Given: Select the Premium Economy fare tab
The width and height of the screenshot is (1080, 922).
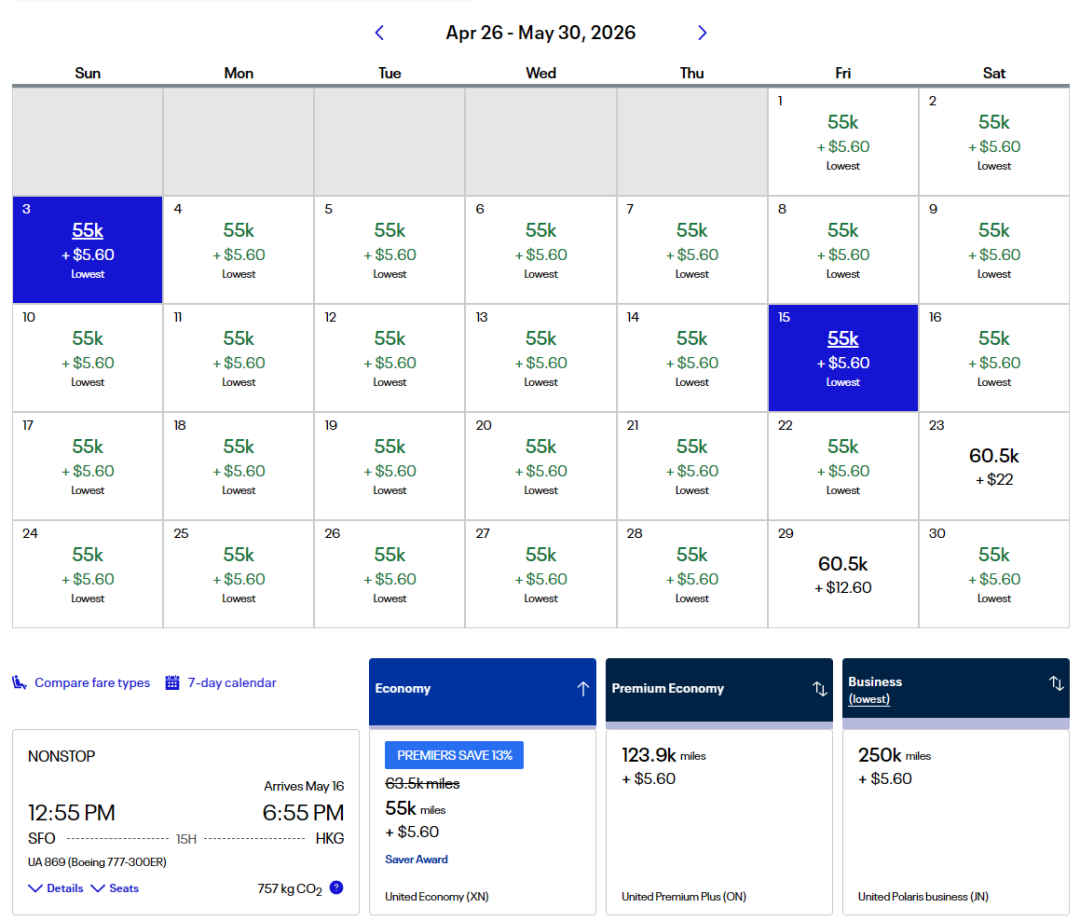Looking at the screenshot, I should point(668,688).
